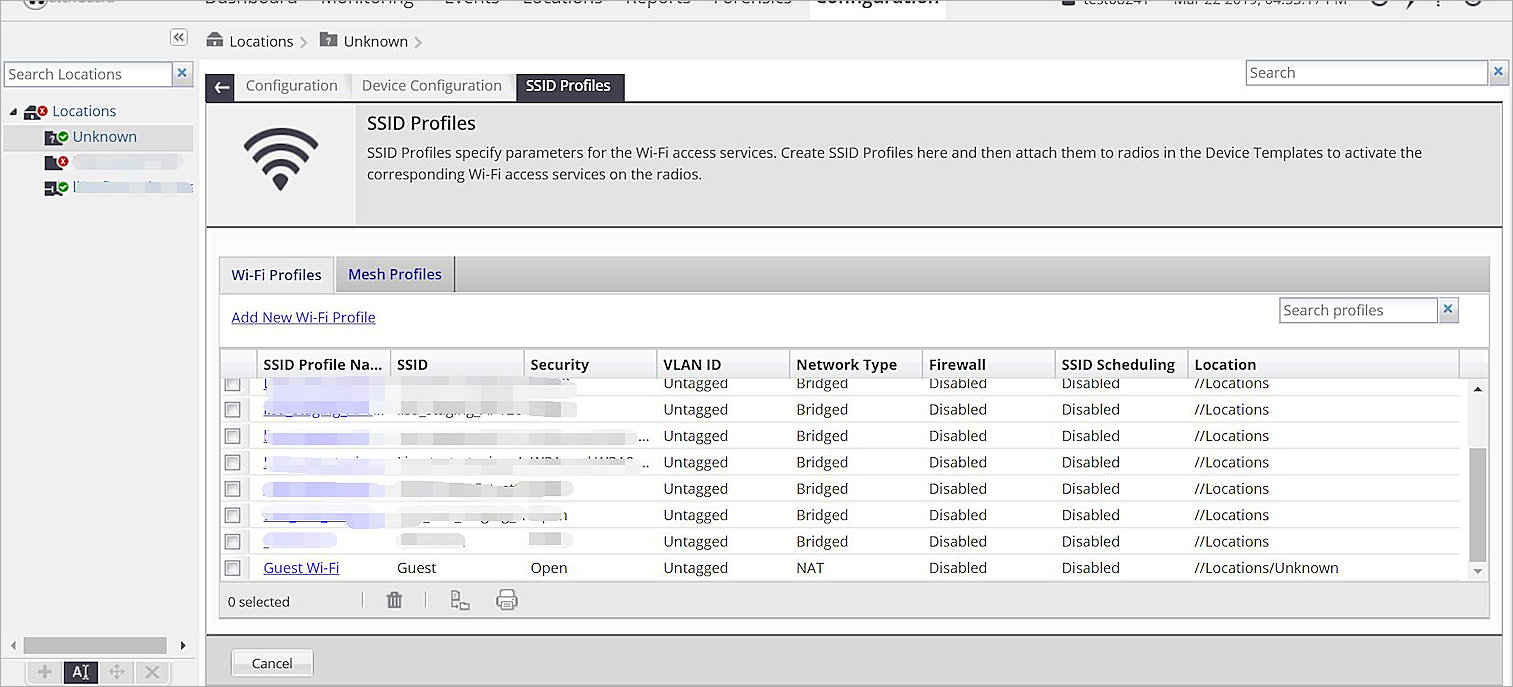Click the back arrow beside Configuration tab
This screenshot has height=687, width=1513.
click(221, 87)
